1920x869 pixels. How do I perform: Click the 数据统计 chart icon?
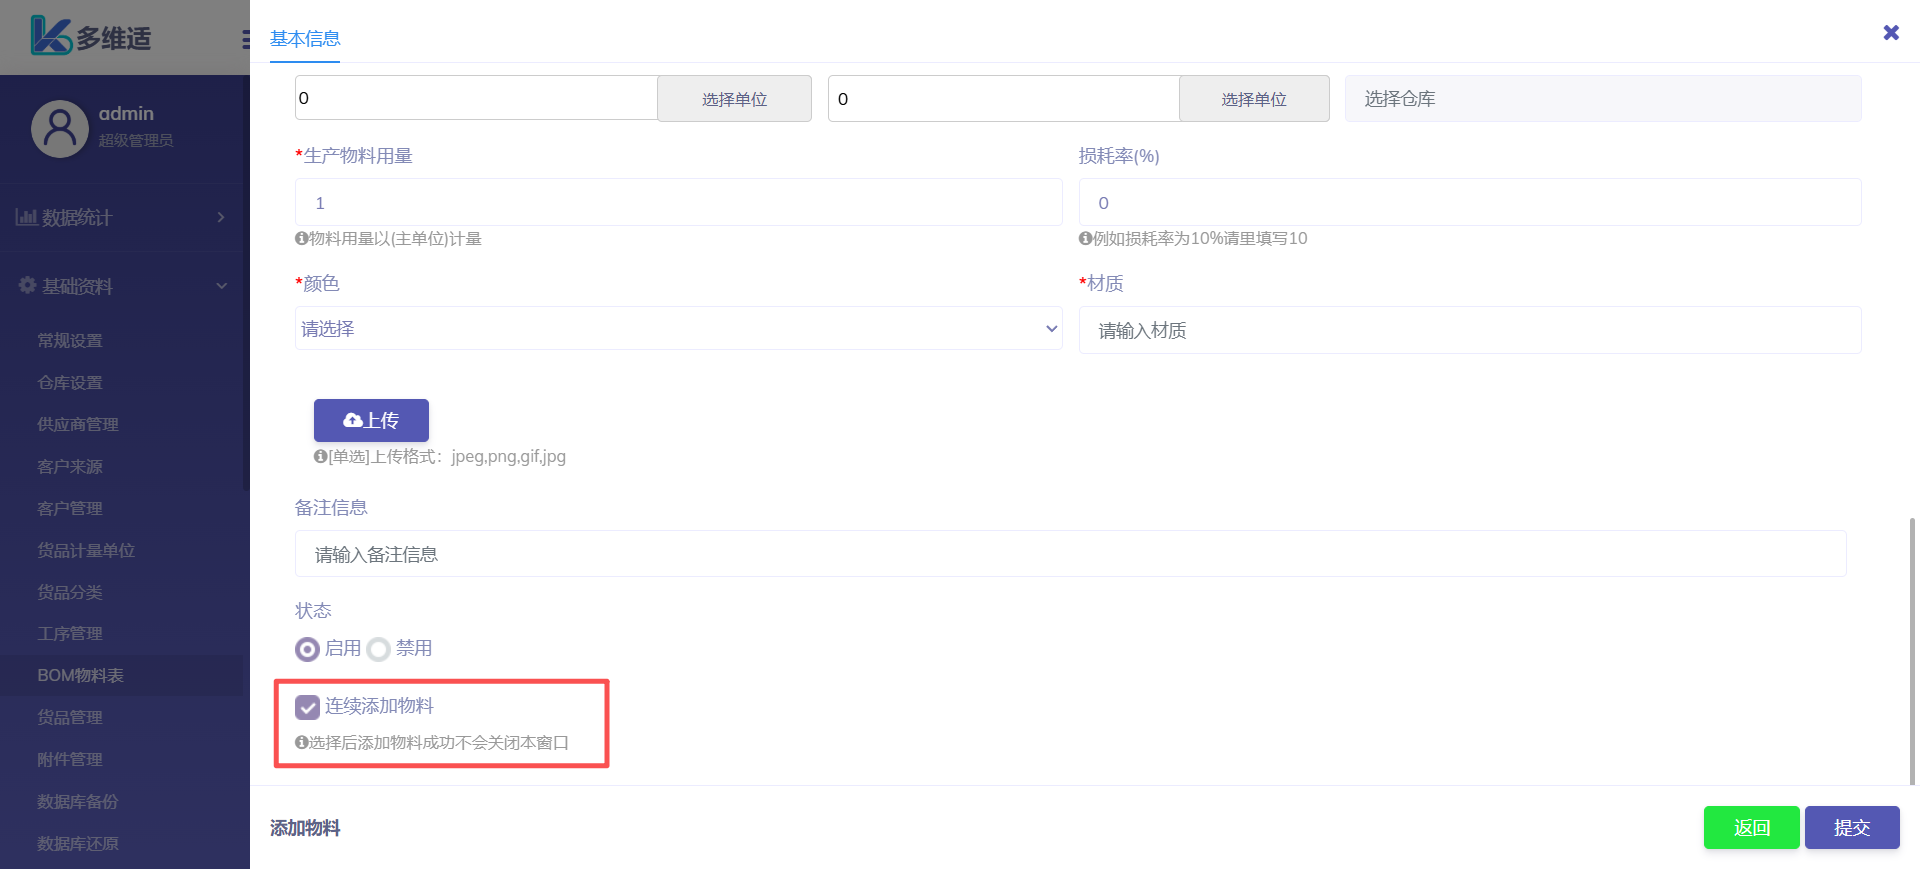(x=26, y=217)
